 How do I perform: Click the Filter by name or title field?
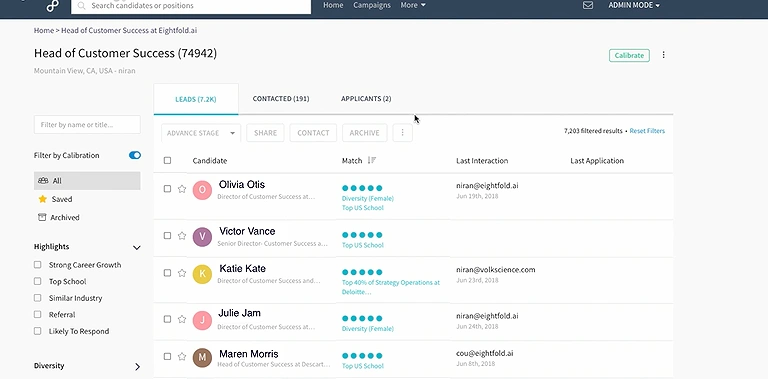[x=87, y=125]
